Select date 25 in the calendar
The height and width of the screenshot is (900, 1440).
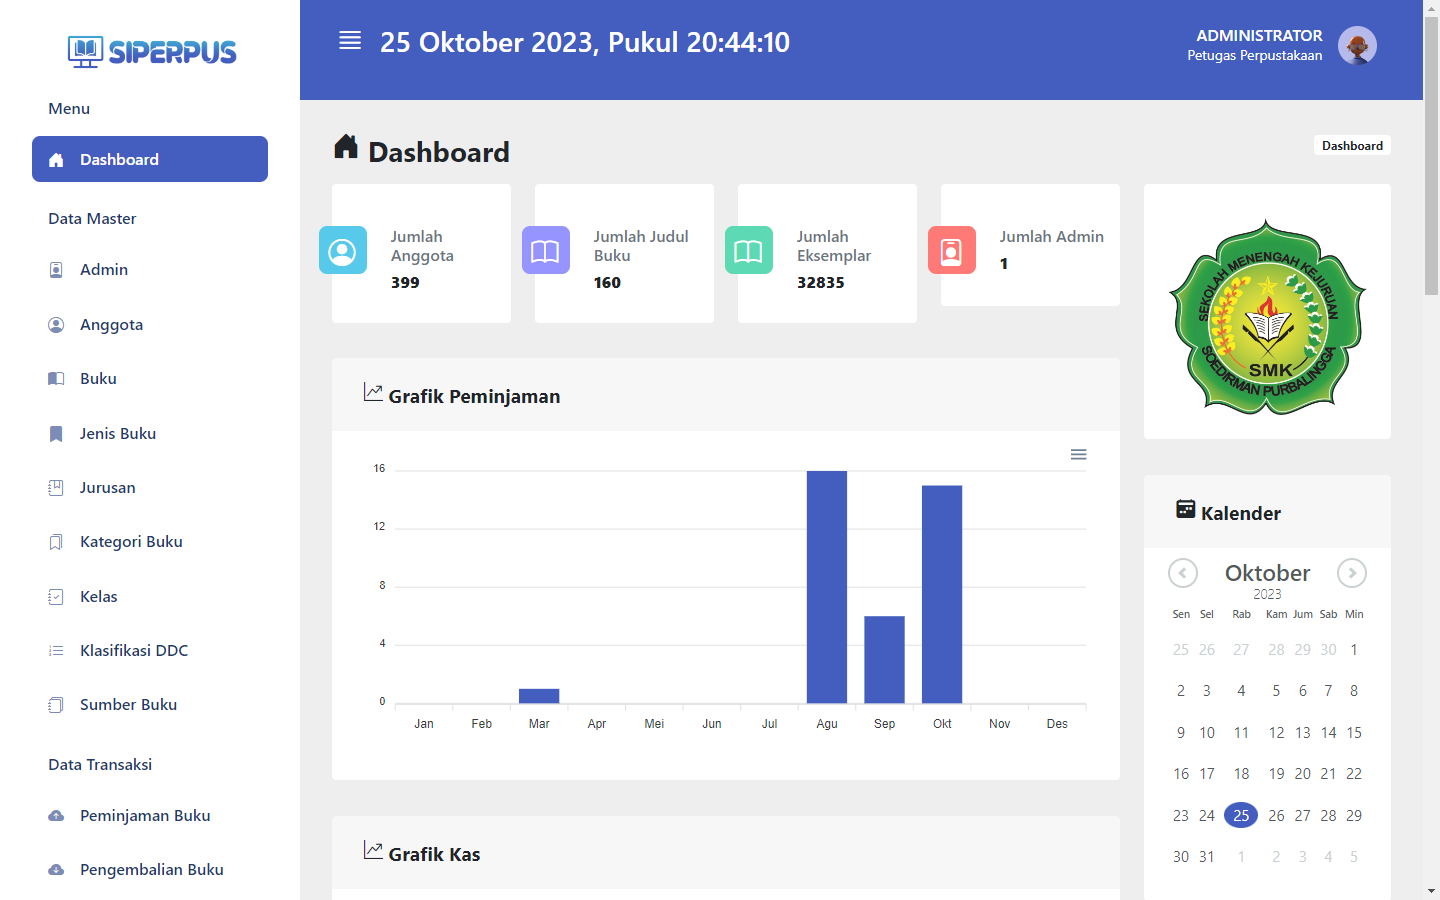coord(1241,816)
